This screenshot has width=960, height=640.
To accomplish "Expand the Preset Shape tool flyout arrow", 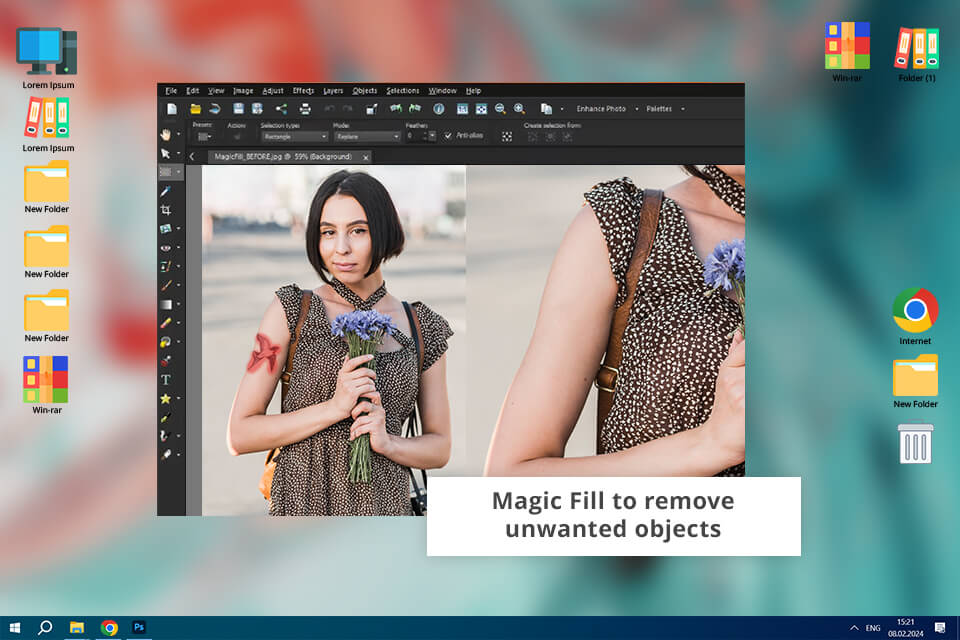I will point(179,399).
